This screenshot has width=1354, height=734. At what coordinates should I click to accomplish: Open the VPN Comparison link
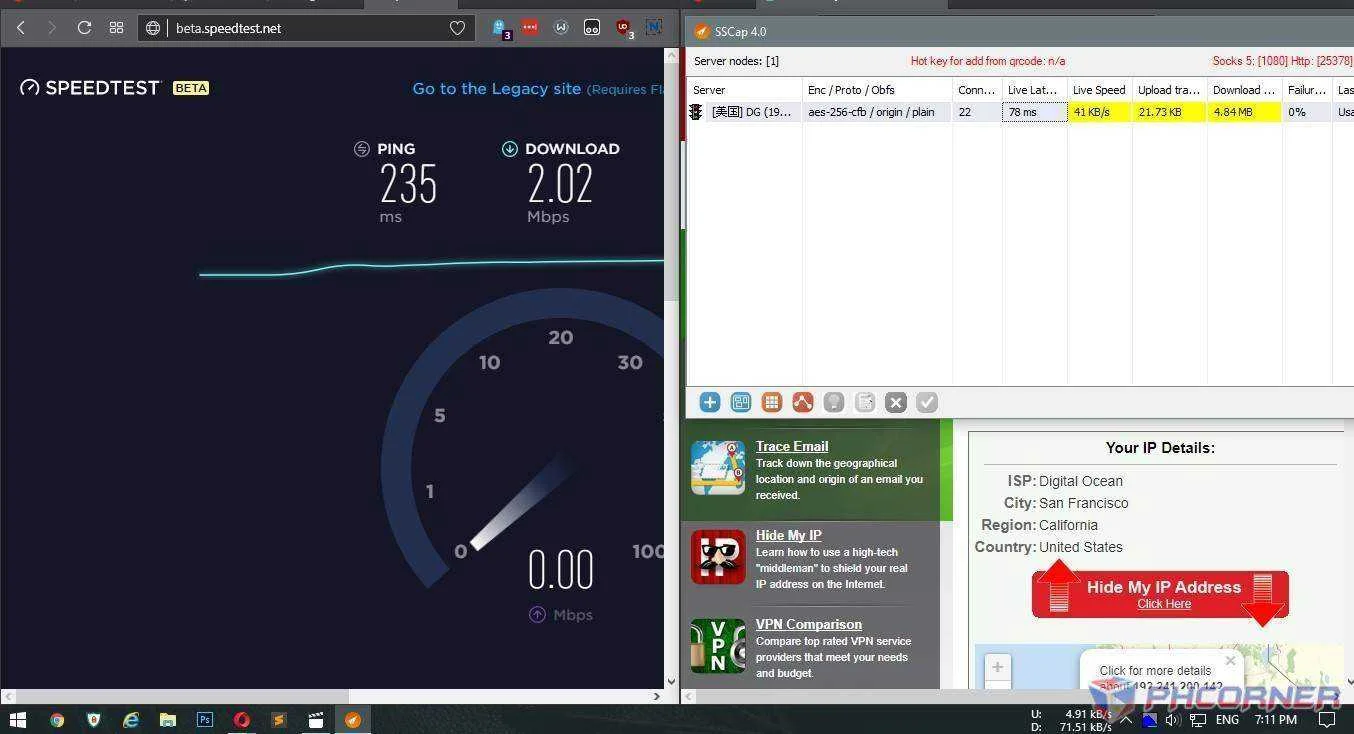808,624
